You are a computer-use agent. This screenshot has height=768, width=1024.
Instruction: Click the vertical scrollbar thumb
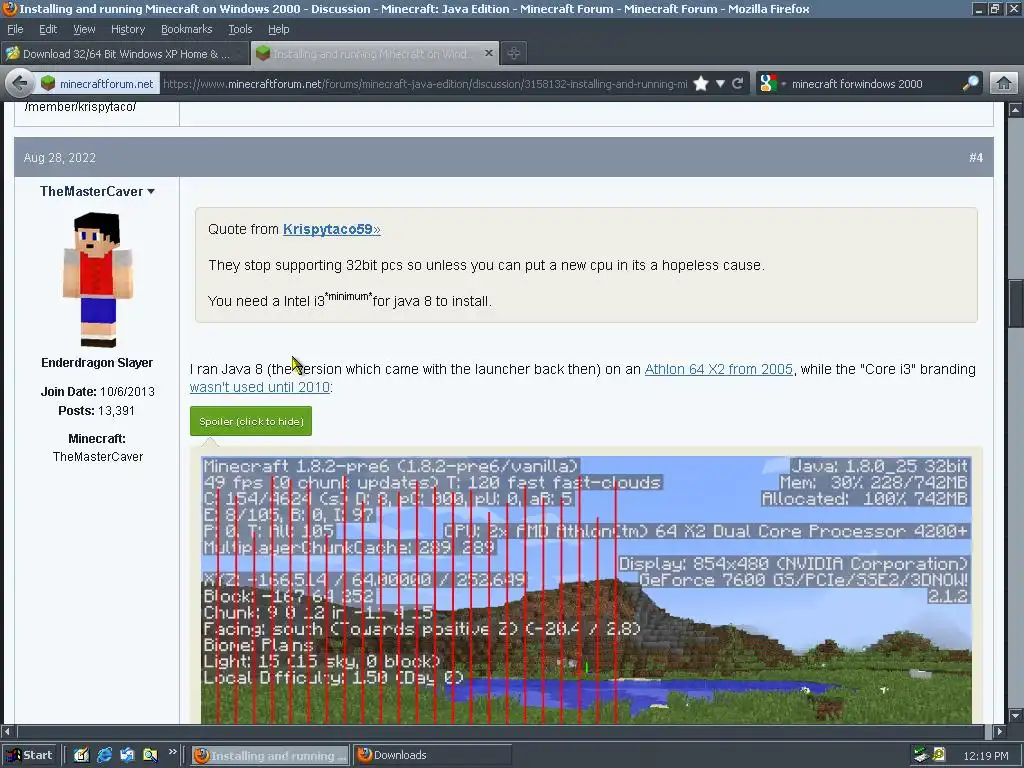[1015, 304]
